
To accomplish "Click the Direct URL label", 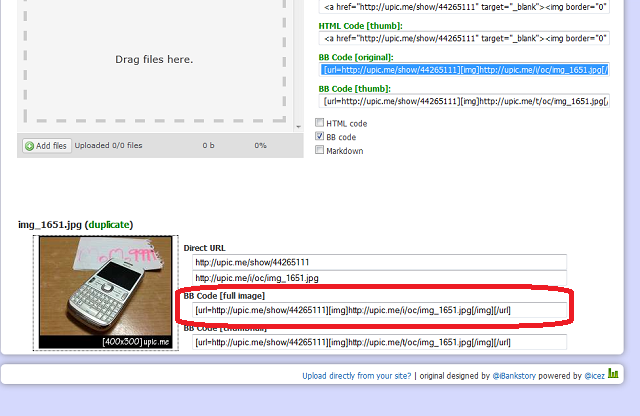I will click(x=204, y=248).
